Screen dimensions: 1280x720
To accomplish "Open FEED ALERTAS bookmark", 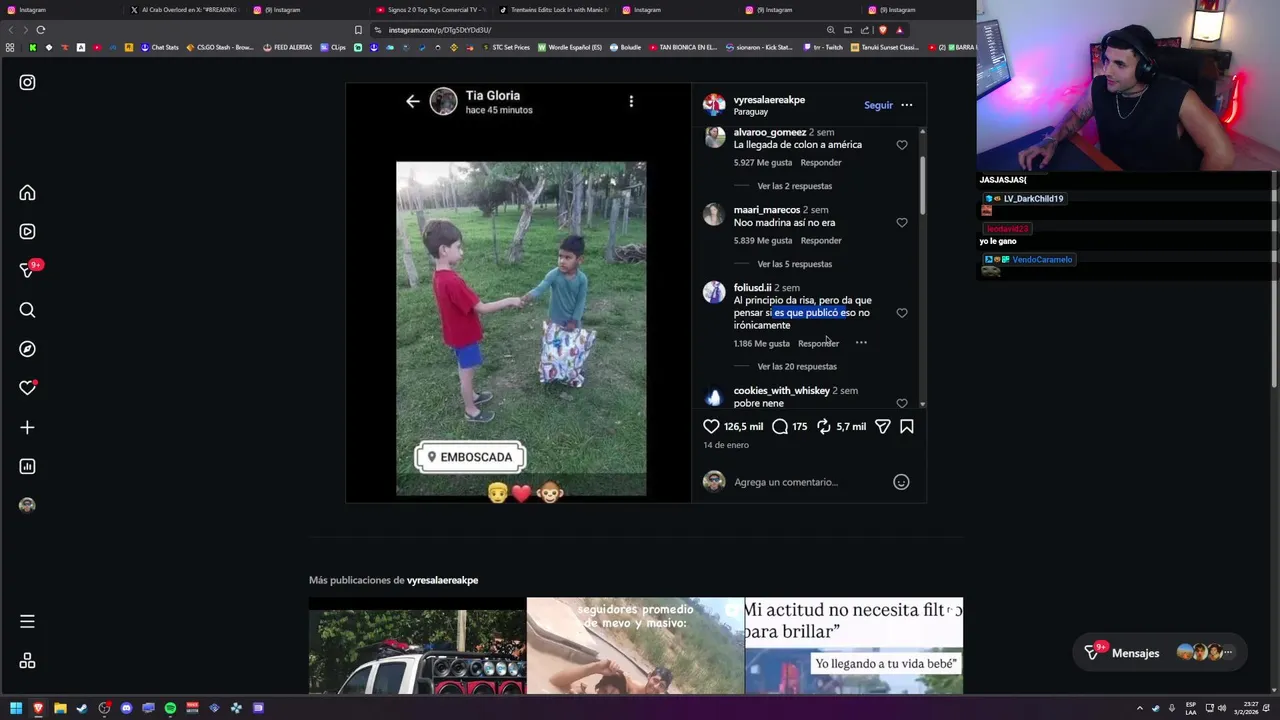I will [x=288, y=47].
